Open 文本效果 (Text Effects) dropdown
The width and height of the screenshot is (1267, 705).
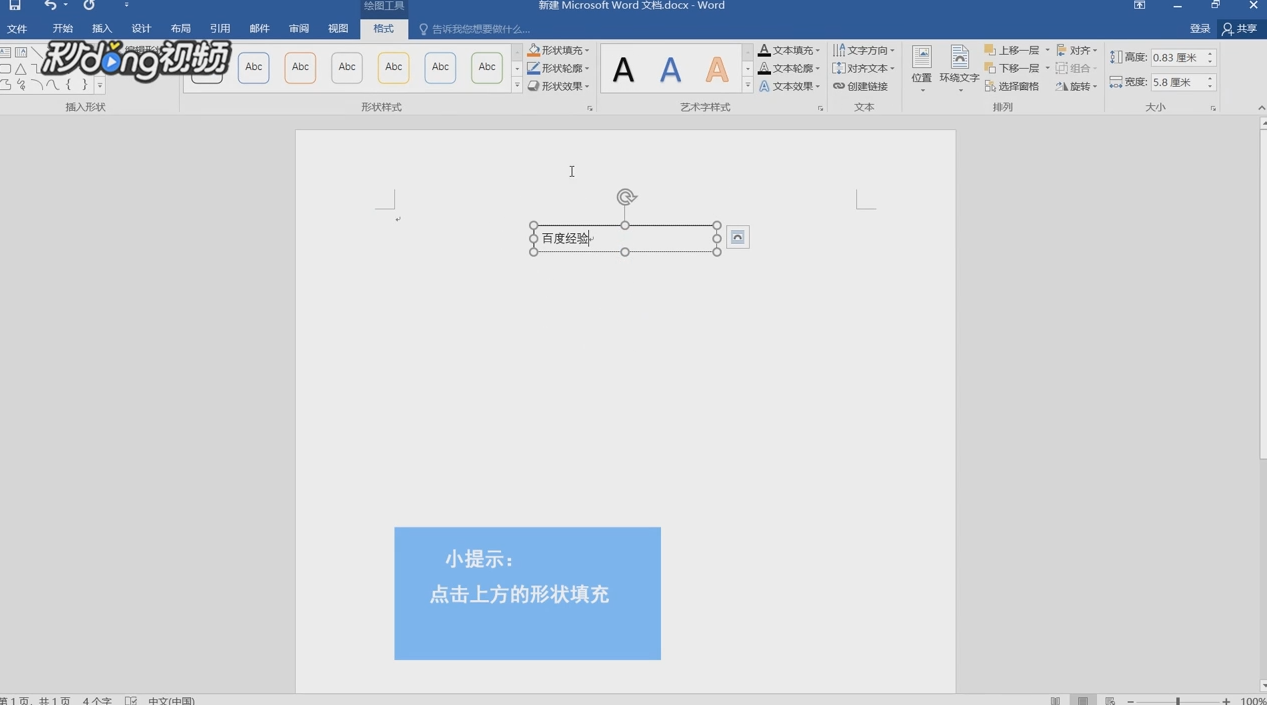pyautogui.click(x=789, y=86)
